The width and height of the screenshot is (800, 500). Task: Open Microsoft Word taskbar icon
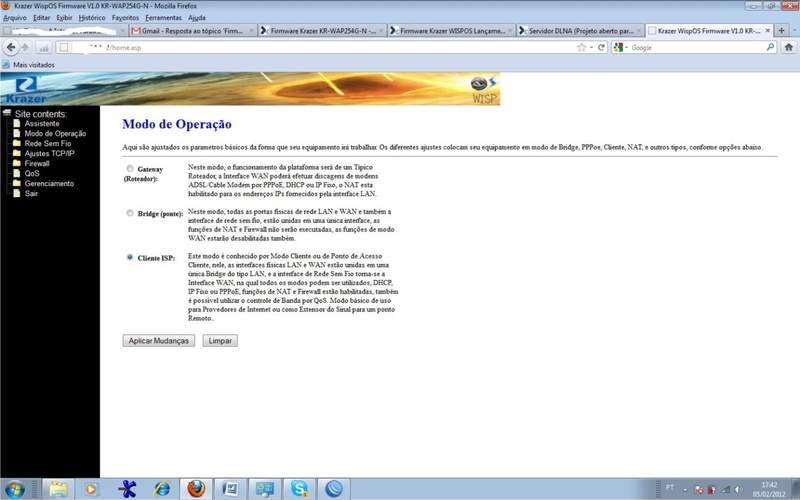[x=231, y=489]
